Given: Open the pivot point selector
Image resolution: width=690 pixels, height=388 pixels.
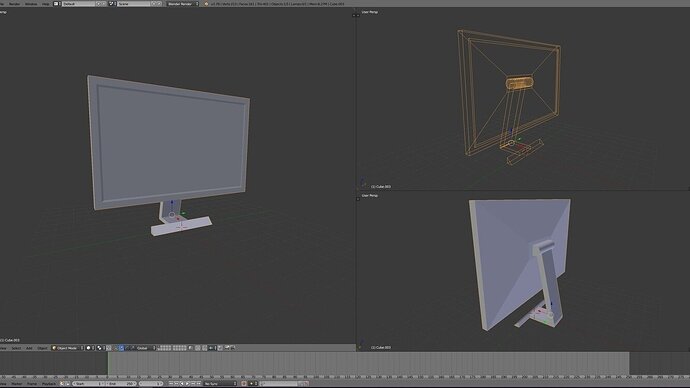Looking at the screenshot, I should (100, 348).
